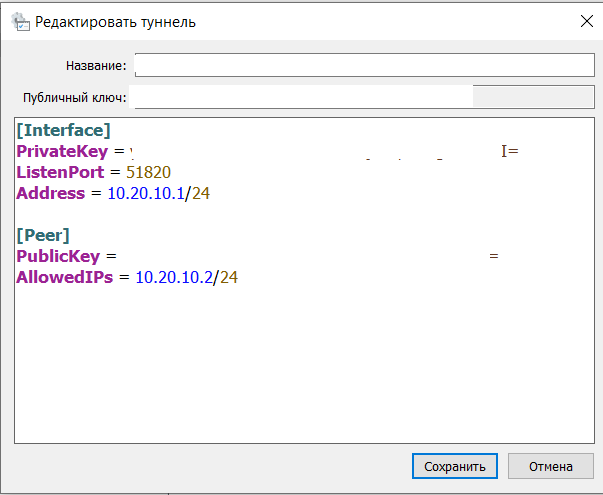Click empty area below config text

point(304,365)
